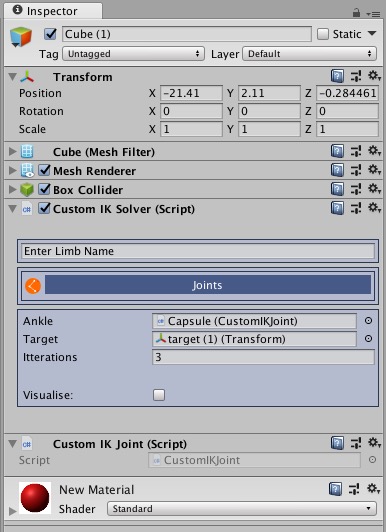
Task: Click the Rotation Z field
Action: pyautogui.click(x=347, y=111)
